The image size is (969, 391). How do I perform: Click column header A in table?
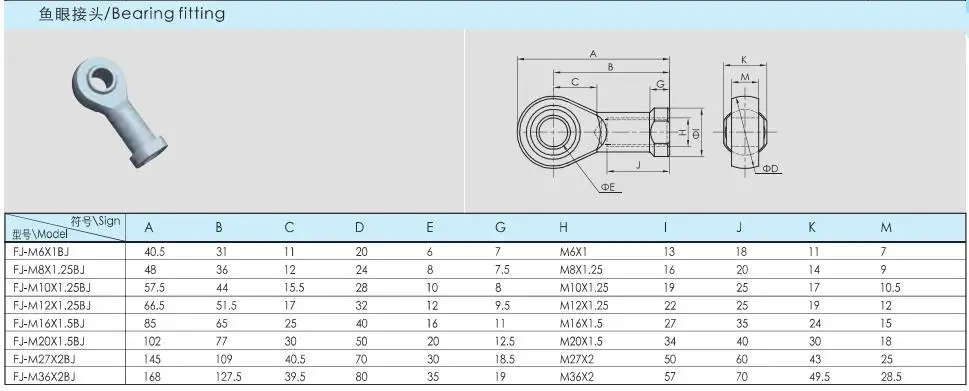[149, 228]
